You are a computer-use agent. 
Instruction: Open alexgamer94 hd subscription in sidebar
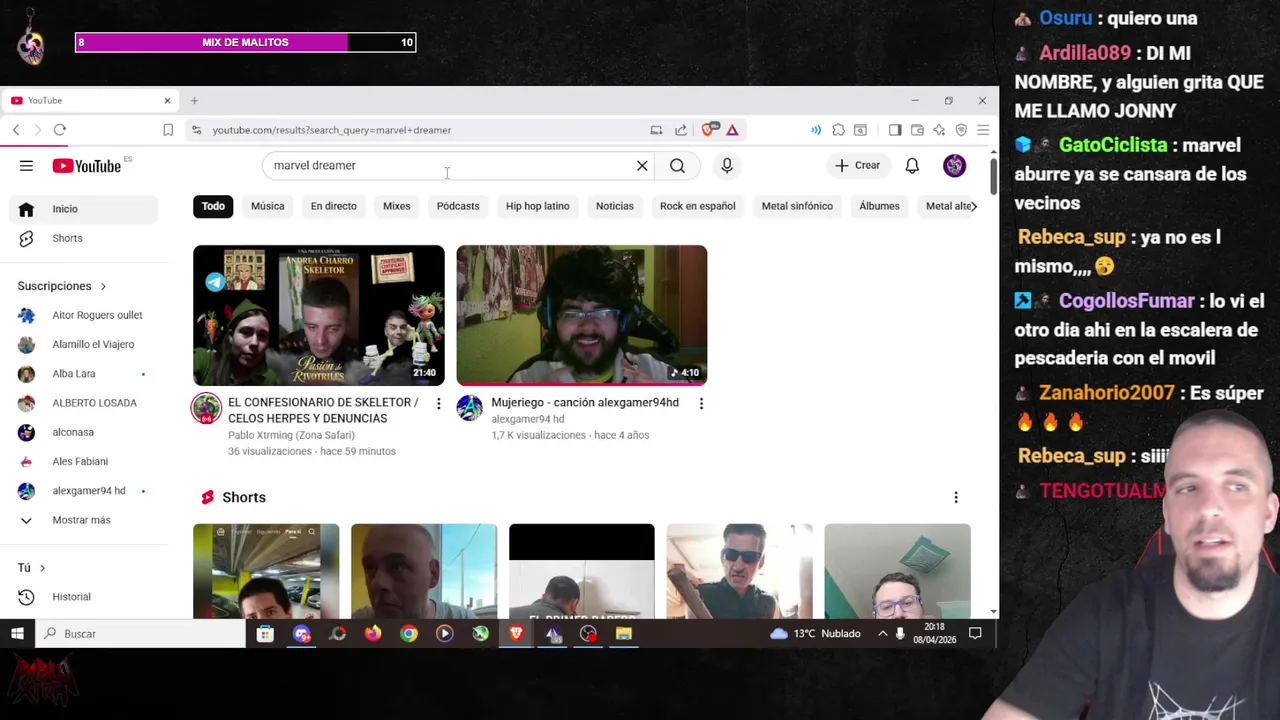83,491
